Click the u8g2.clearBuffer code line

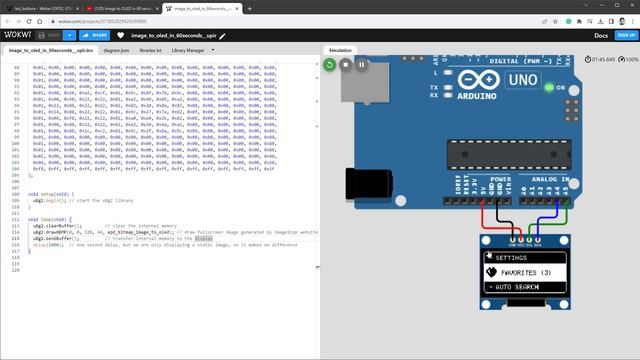pyautogui.click(x=105, y=226)
